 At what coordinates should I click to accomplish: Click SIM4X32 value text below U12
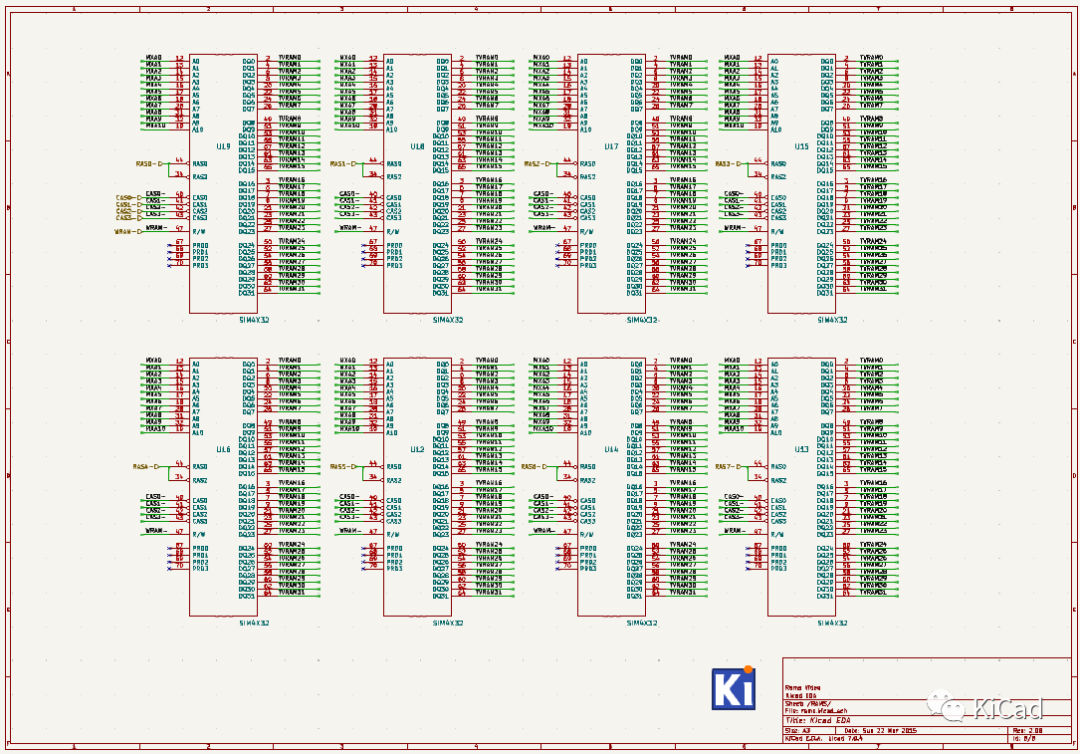[448, 623]
